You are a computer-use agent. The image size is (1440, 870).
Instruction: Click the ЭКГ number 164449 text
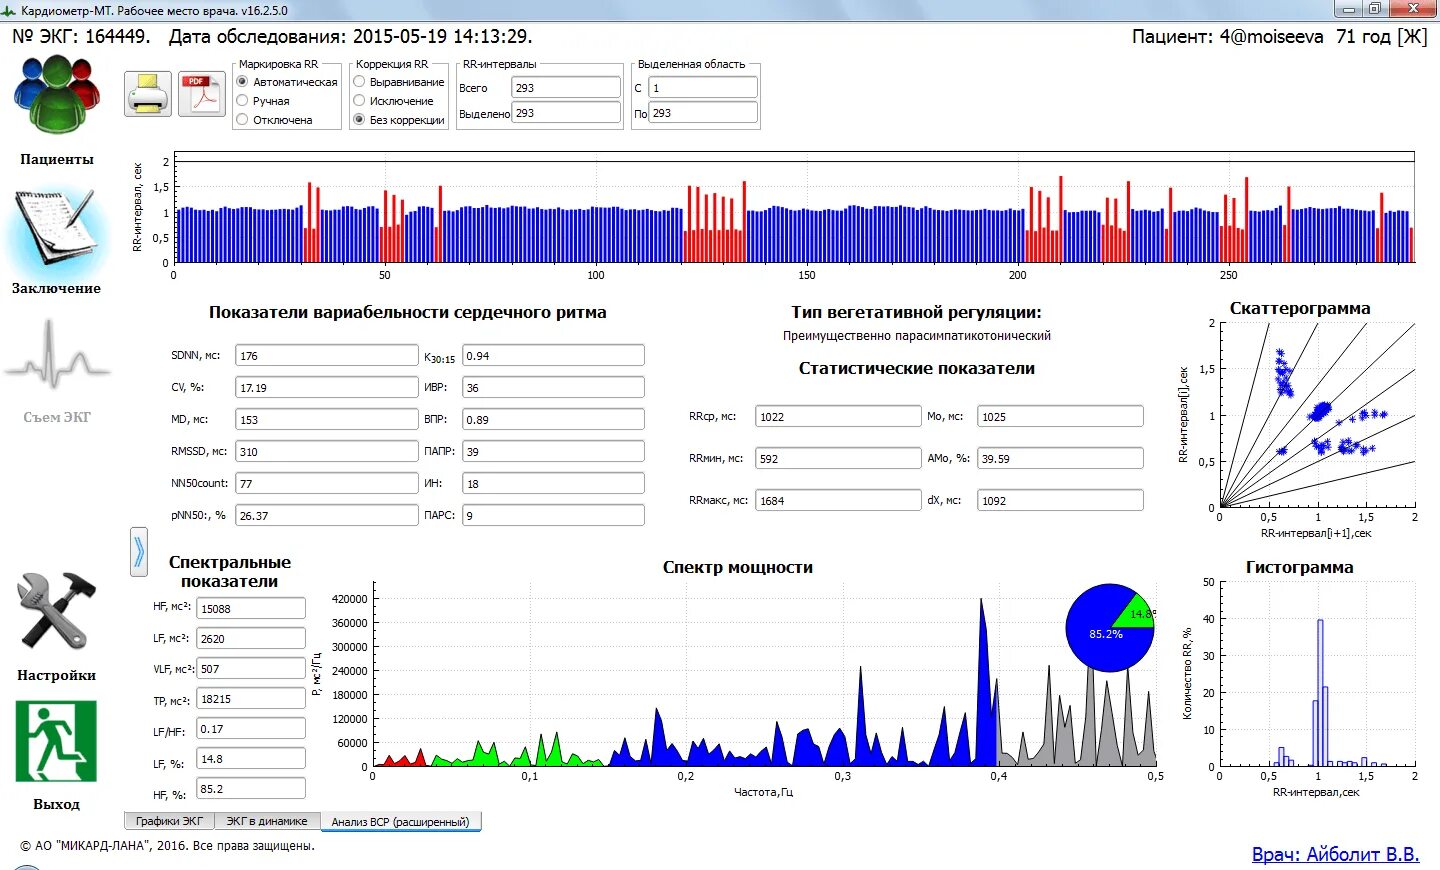(x=117, y=37)
